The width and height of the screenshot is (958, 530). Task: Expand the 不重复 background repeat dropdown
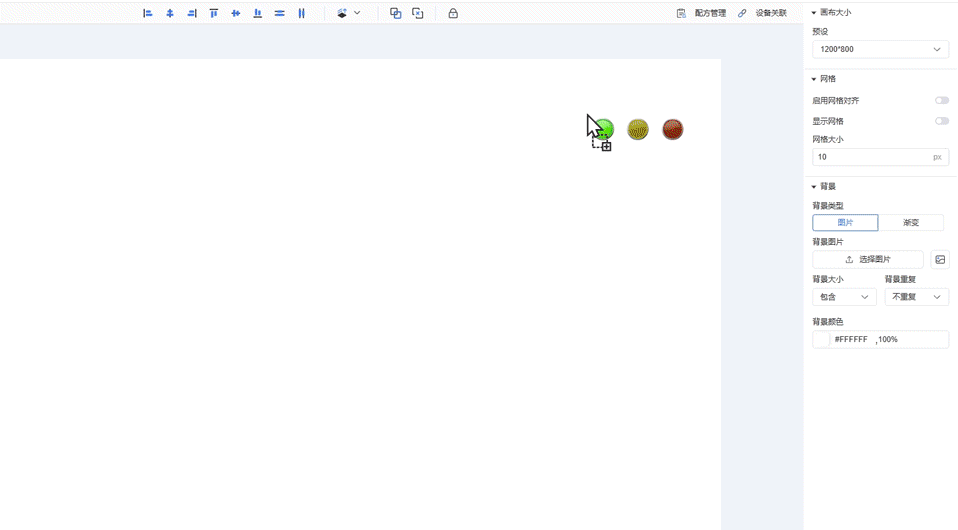tap(916, 297)
